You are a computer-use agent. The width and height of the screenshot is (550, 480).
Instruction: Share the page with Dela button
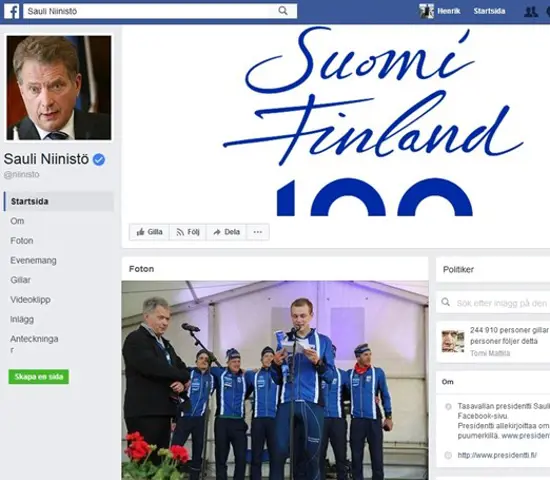[x=227, y=232]
